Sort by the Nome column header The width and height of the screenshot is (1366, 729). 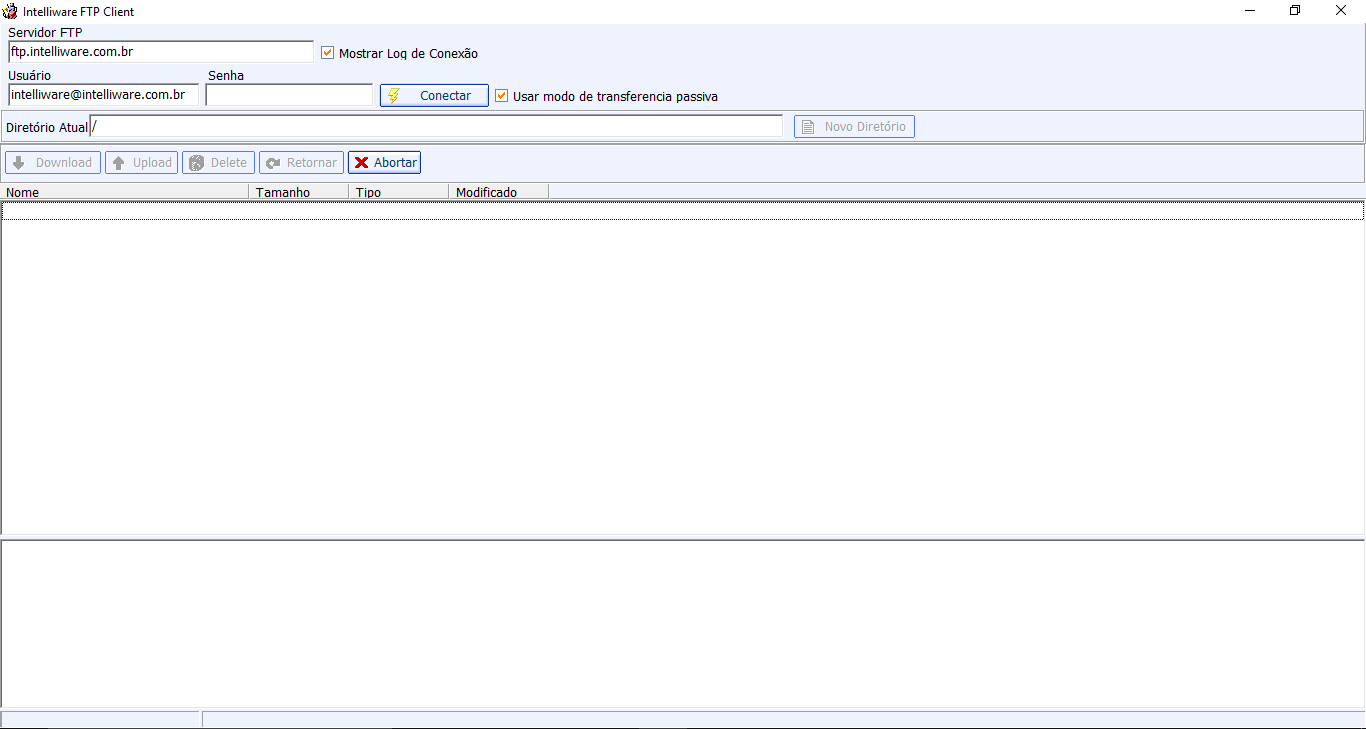[125, 192]
